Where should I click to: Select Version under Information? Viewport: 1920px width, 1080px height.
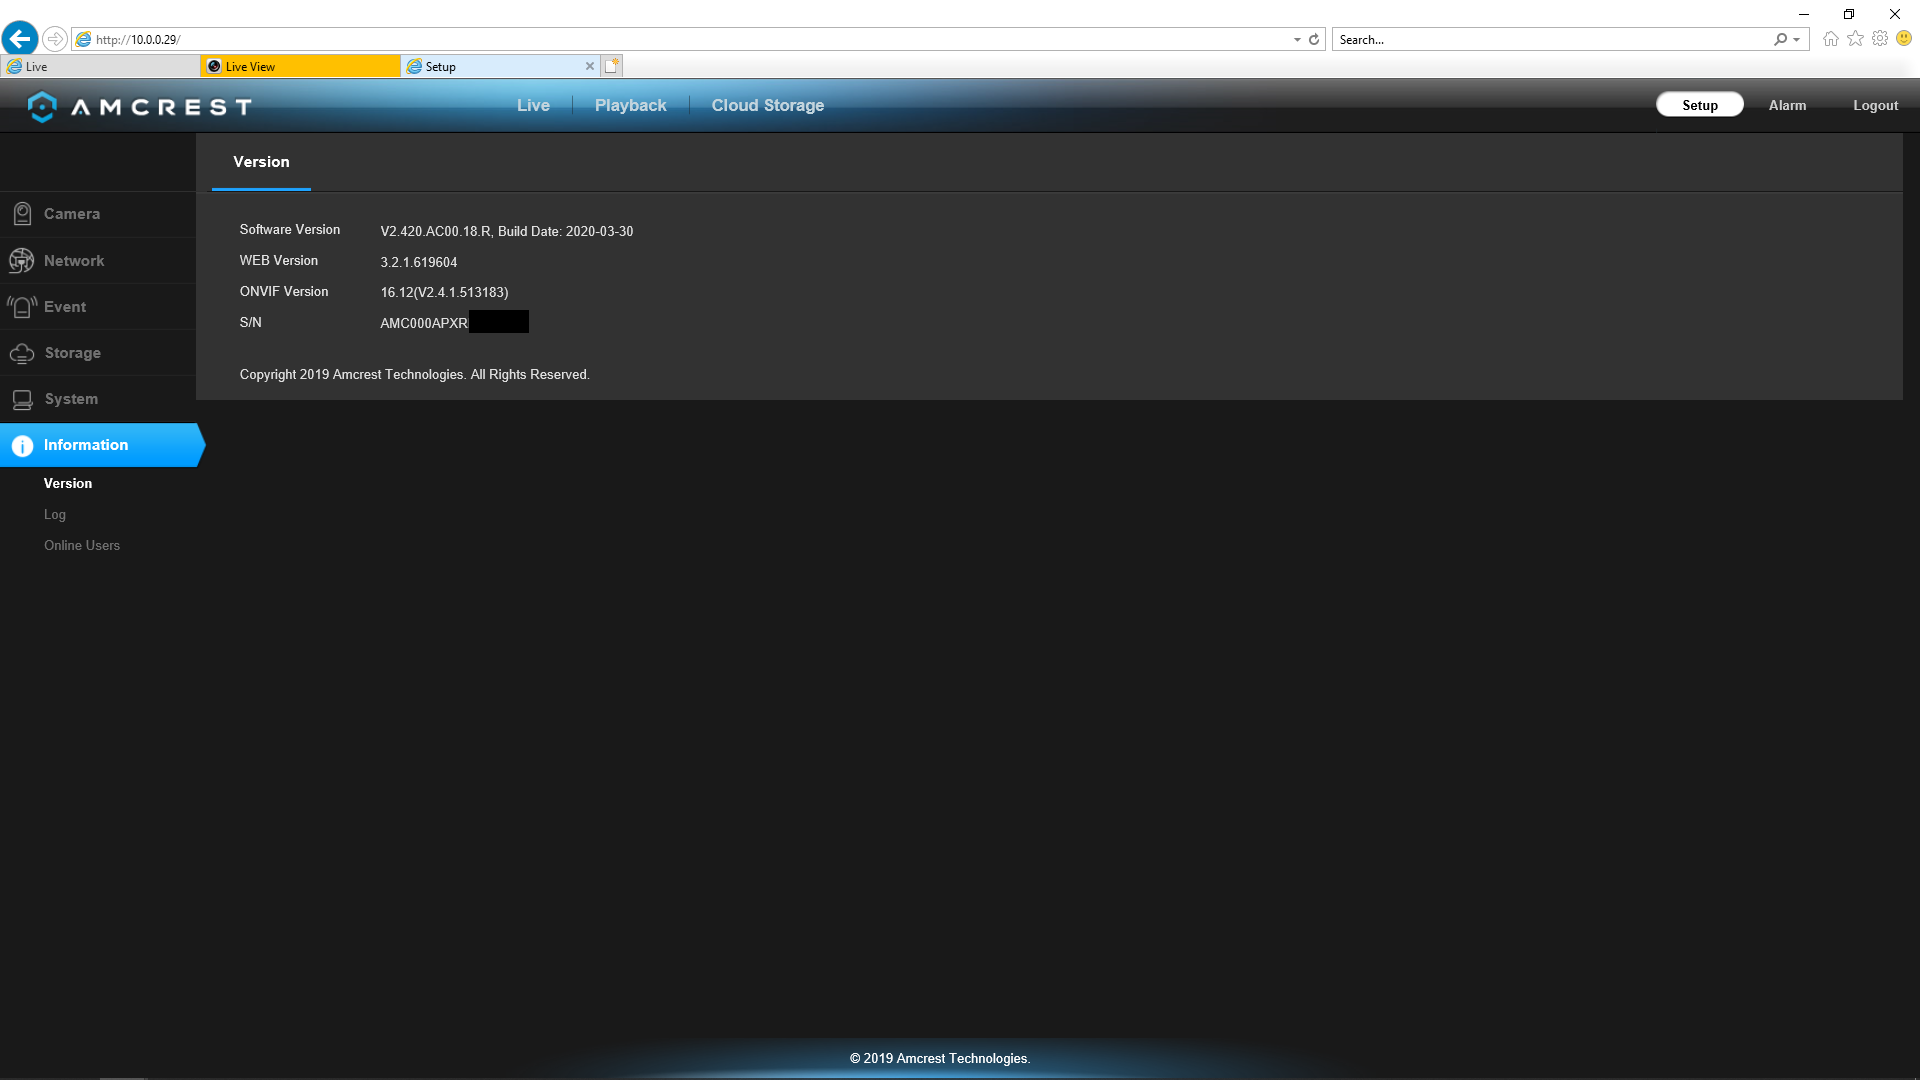click(68, 483)
